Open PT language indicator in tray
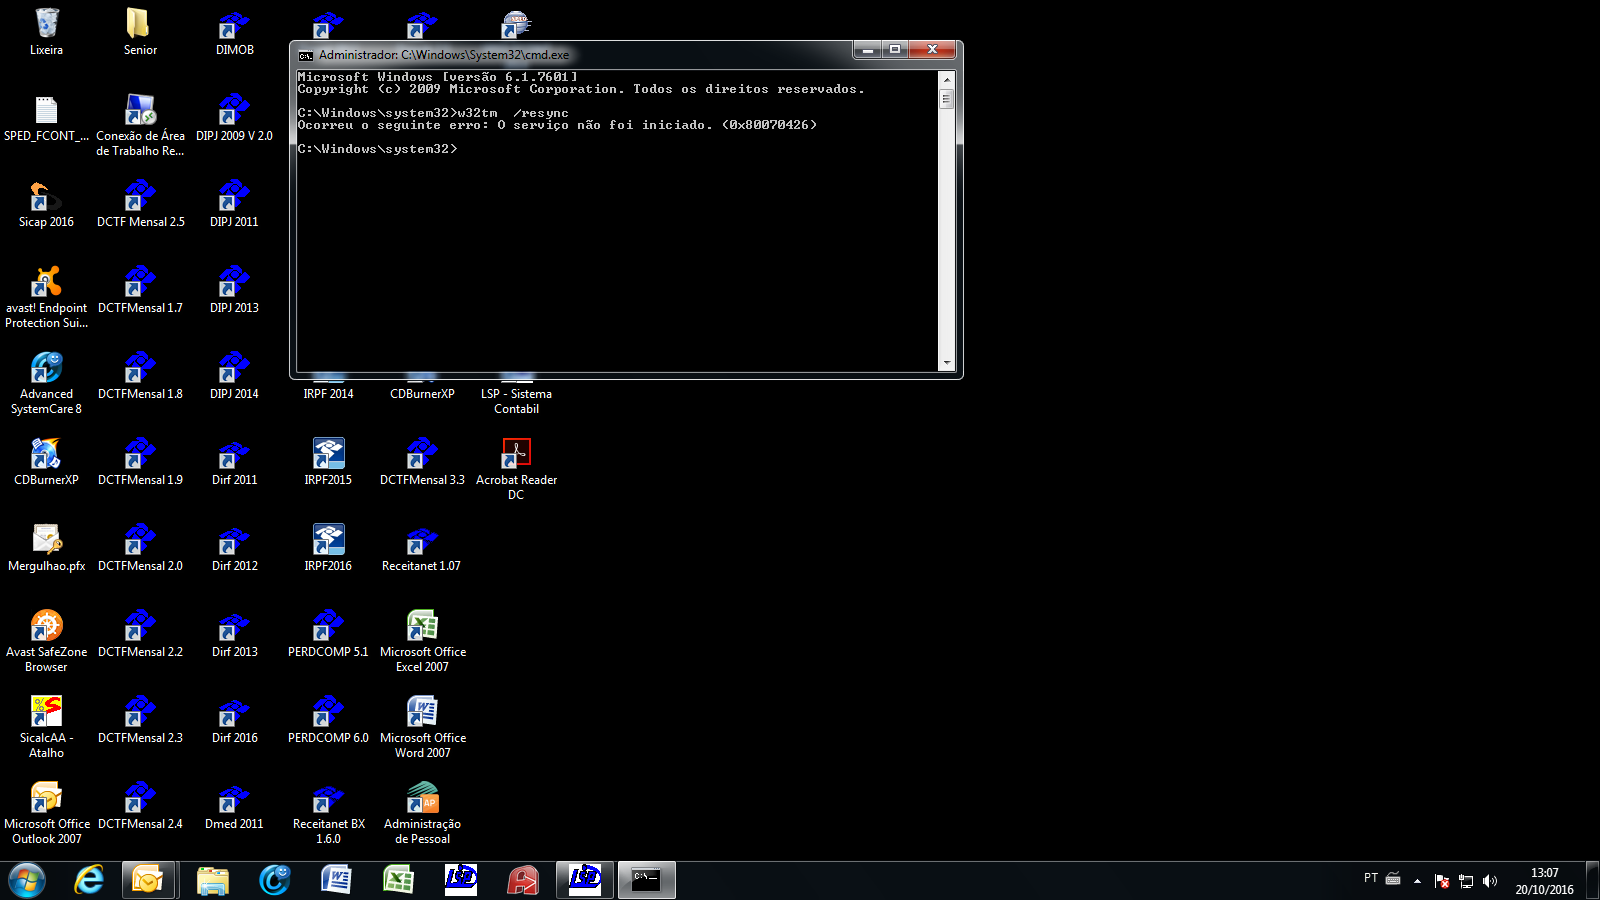This screenshot has height=900, width=1600. tap(1371, 878)
